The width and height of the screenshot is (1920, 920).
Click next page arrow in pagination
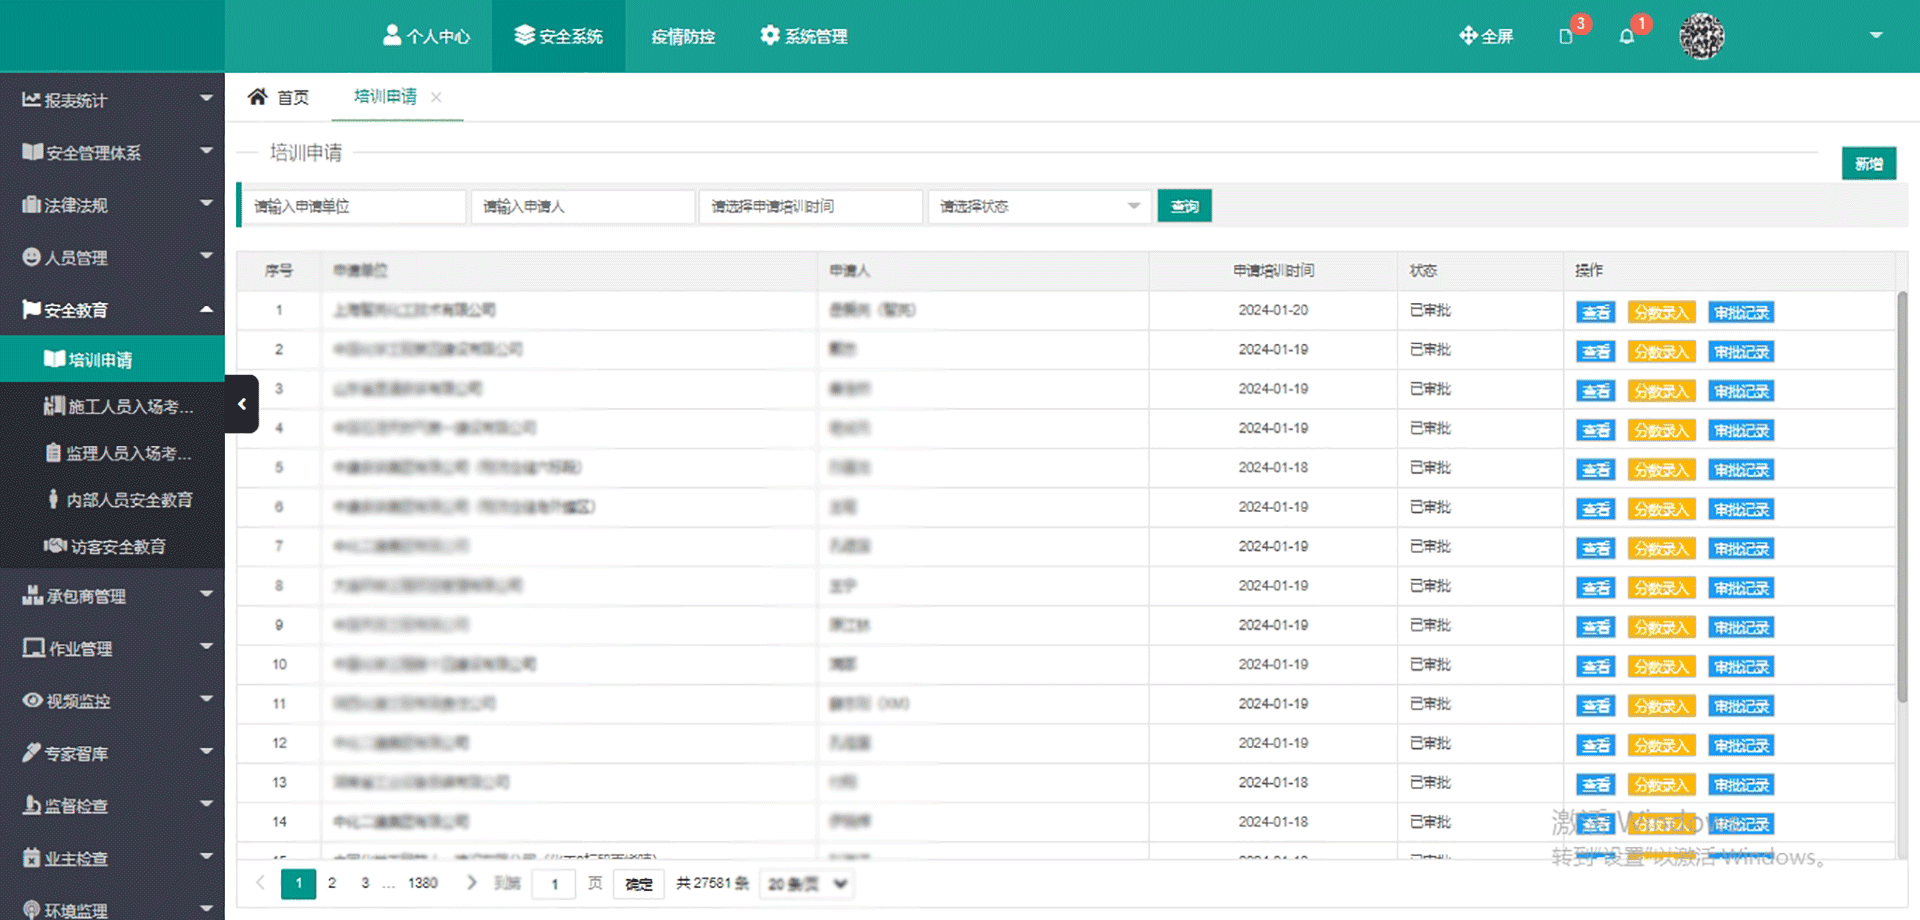[x=471, y=883]
